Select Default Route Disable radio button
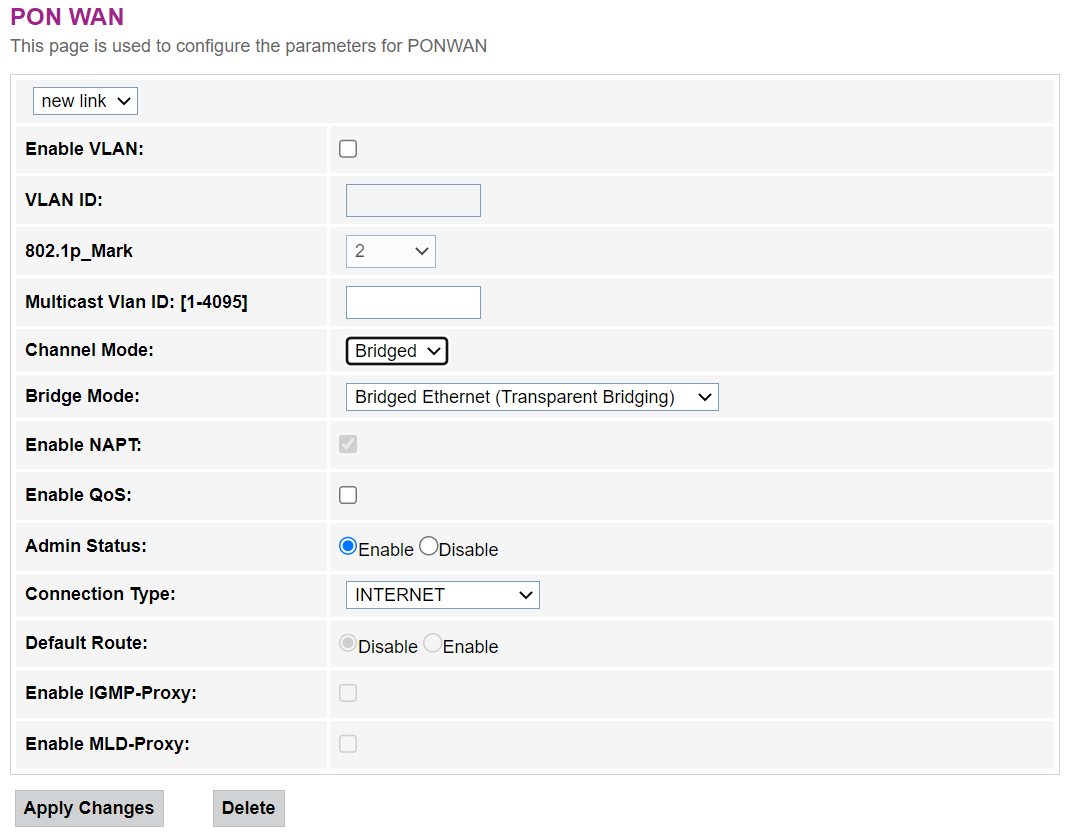The height and width of the screenshot is (834, 1067). click(348, 643)
